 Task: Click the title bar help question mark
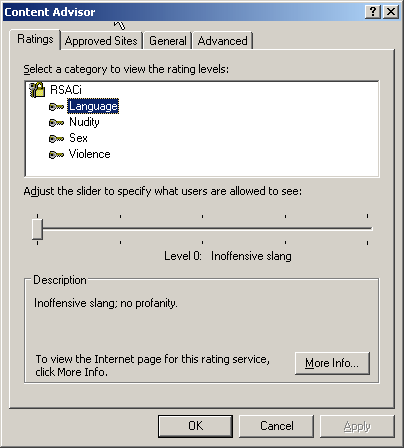point(373,12)
